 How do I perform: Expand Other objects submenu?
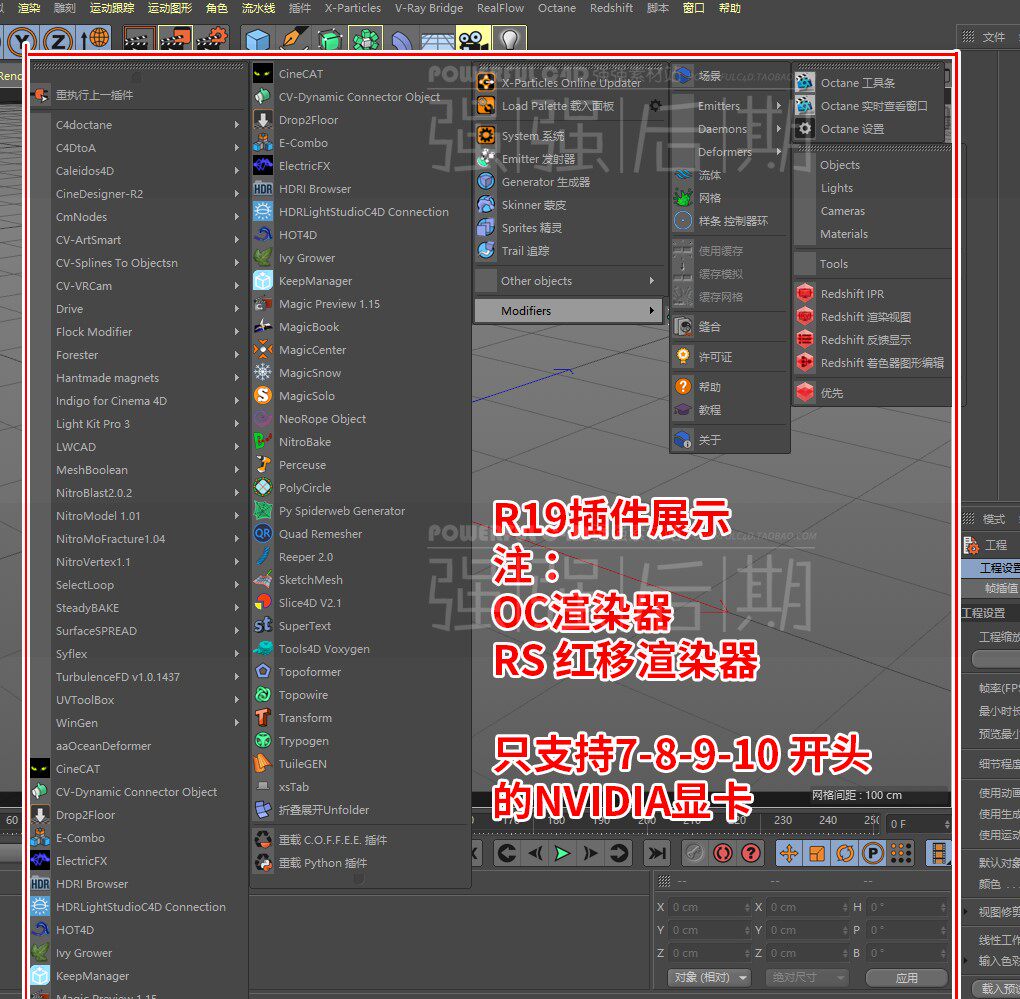(x=568, y=281)
